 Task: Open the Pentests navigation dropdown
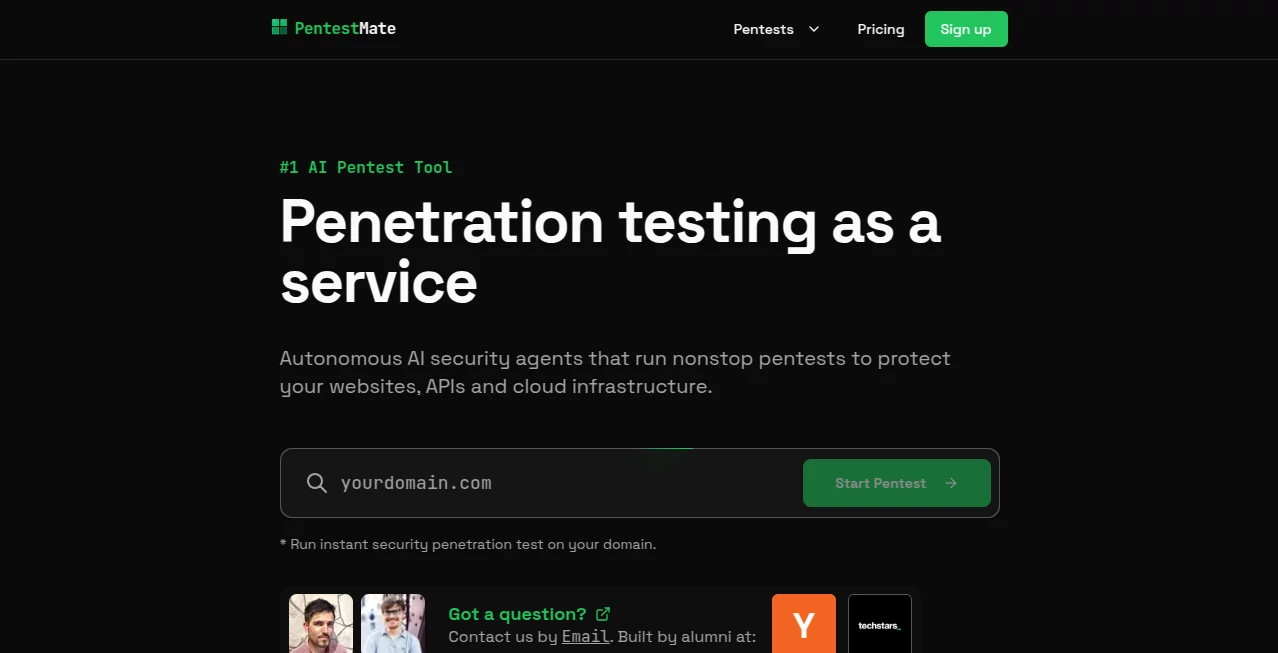(x=763, y=29)
